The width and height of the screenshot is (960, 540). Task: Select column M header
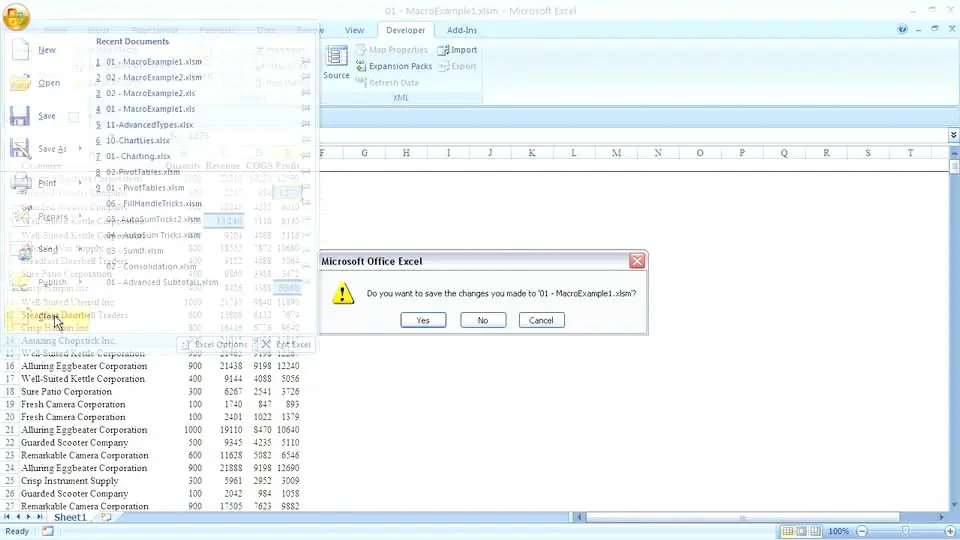tap(616, 153)
